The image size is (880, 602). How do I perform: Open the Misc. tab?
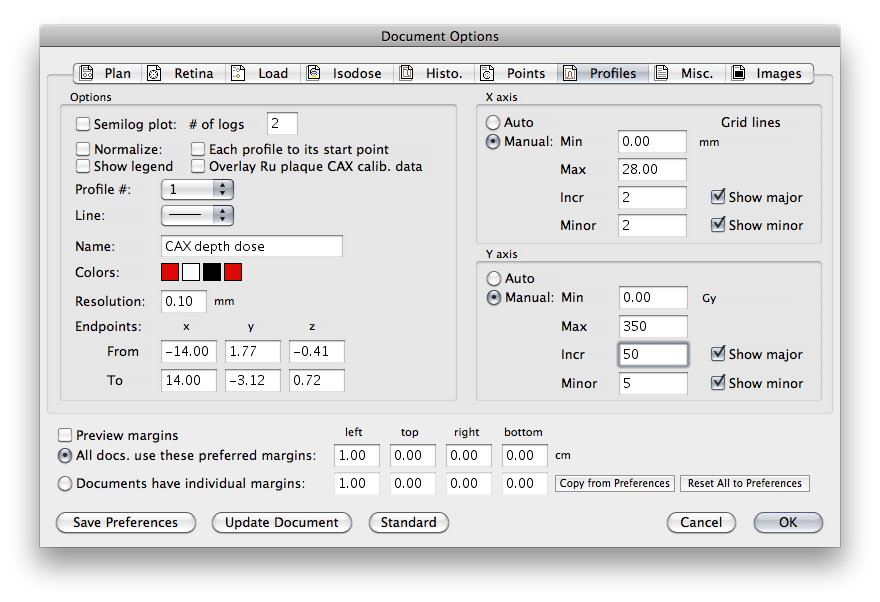687,73
